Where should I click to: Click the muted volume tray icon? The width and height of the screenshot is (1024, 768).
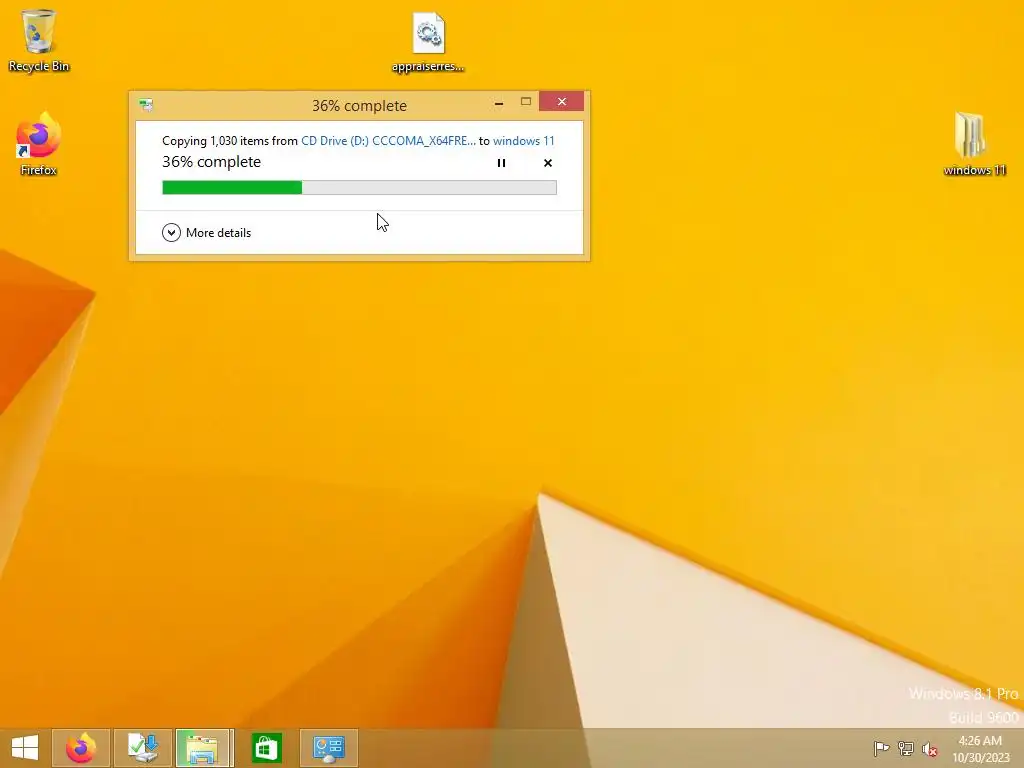click(x=929, y=749)
